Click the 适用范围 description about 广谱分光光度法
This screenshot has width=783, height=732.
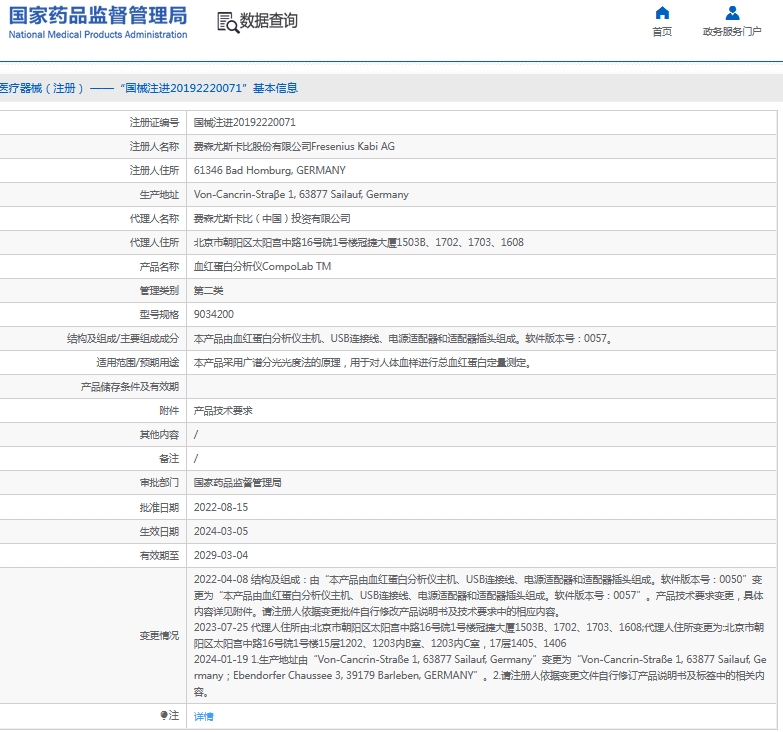363,363
